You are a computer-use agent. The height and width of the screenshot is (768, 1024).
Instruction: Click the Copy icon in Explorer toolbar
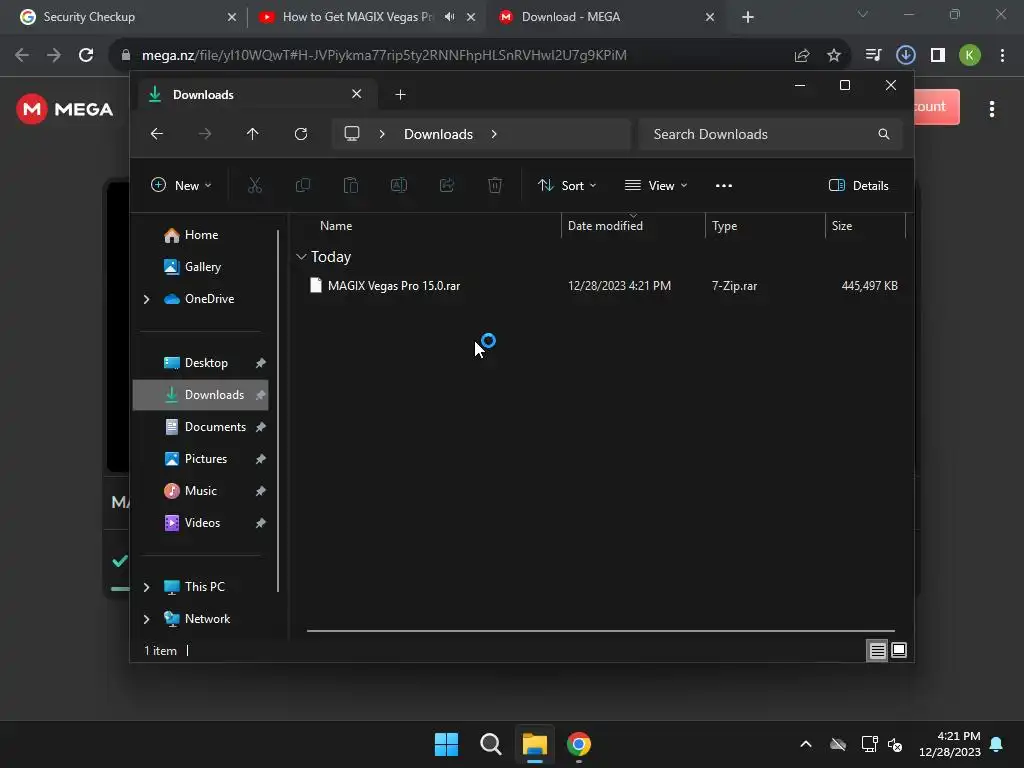pyautogui.click(x=302, y=185)
